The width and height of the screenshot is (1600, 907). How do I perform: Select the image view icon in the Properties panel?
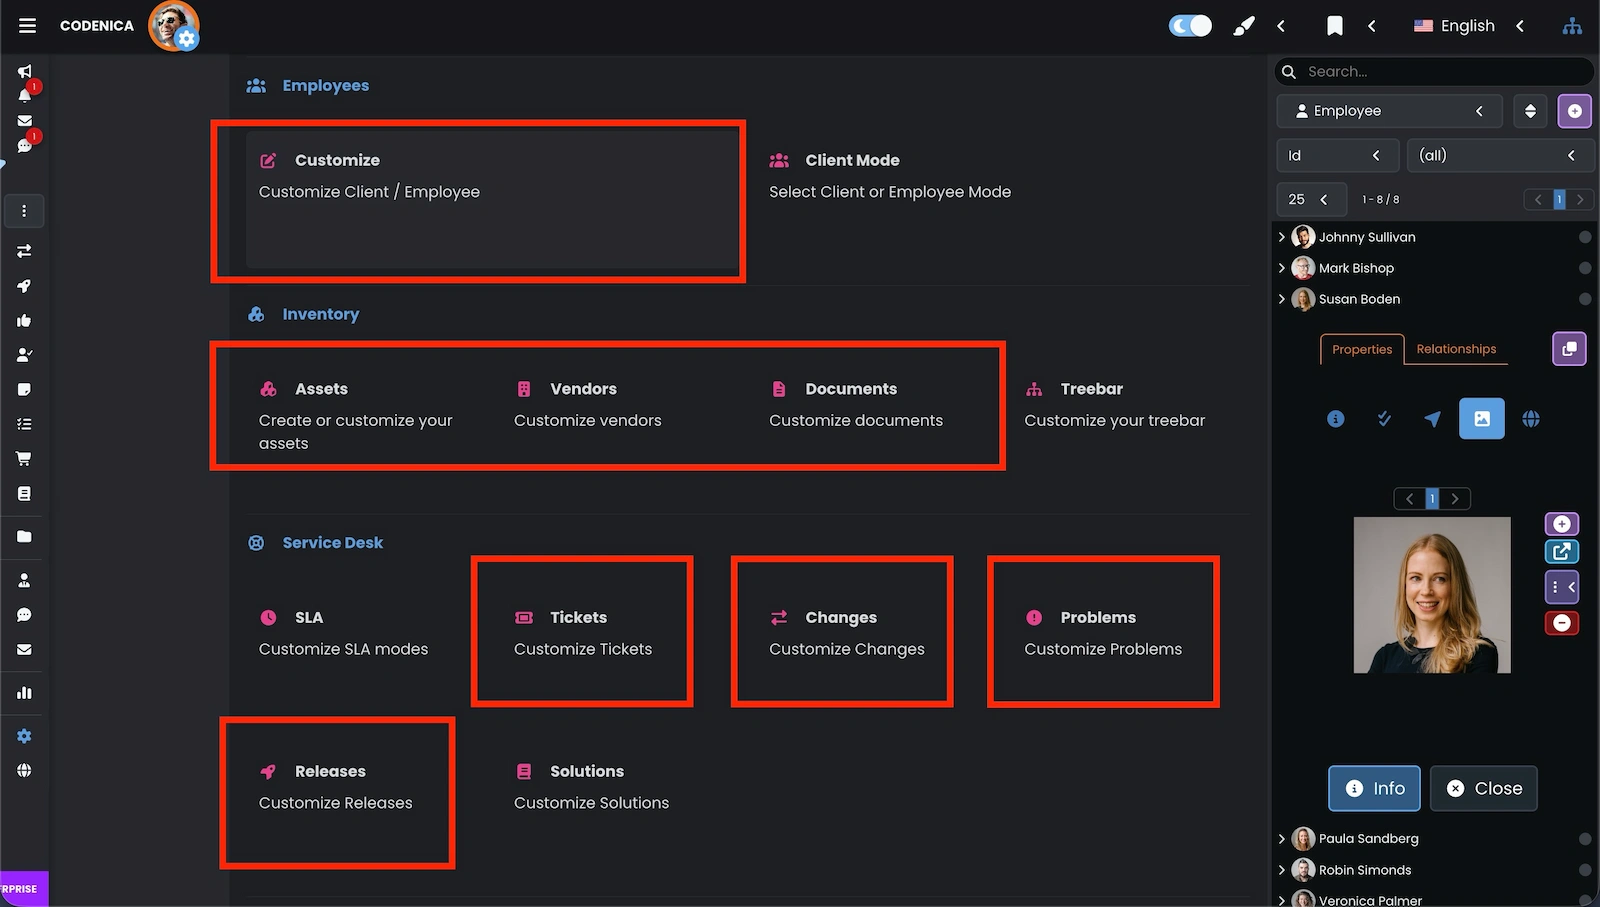[1482, 418]
